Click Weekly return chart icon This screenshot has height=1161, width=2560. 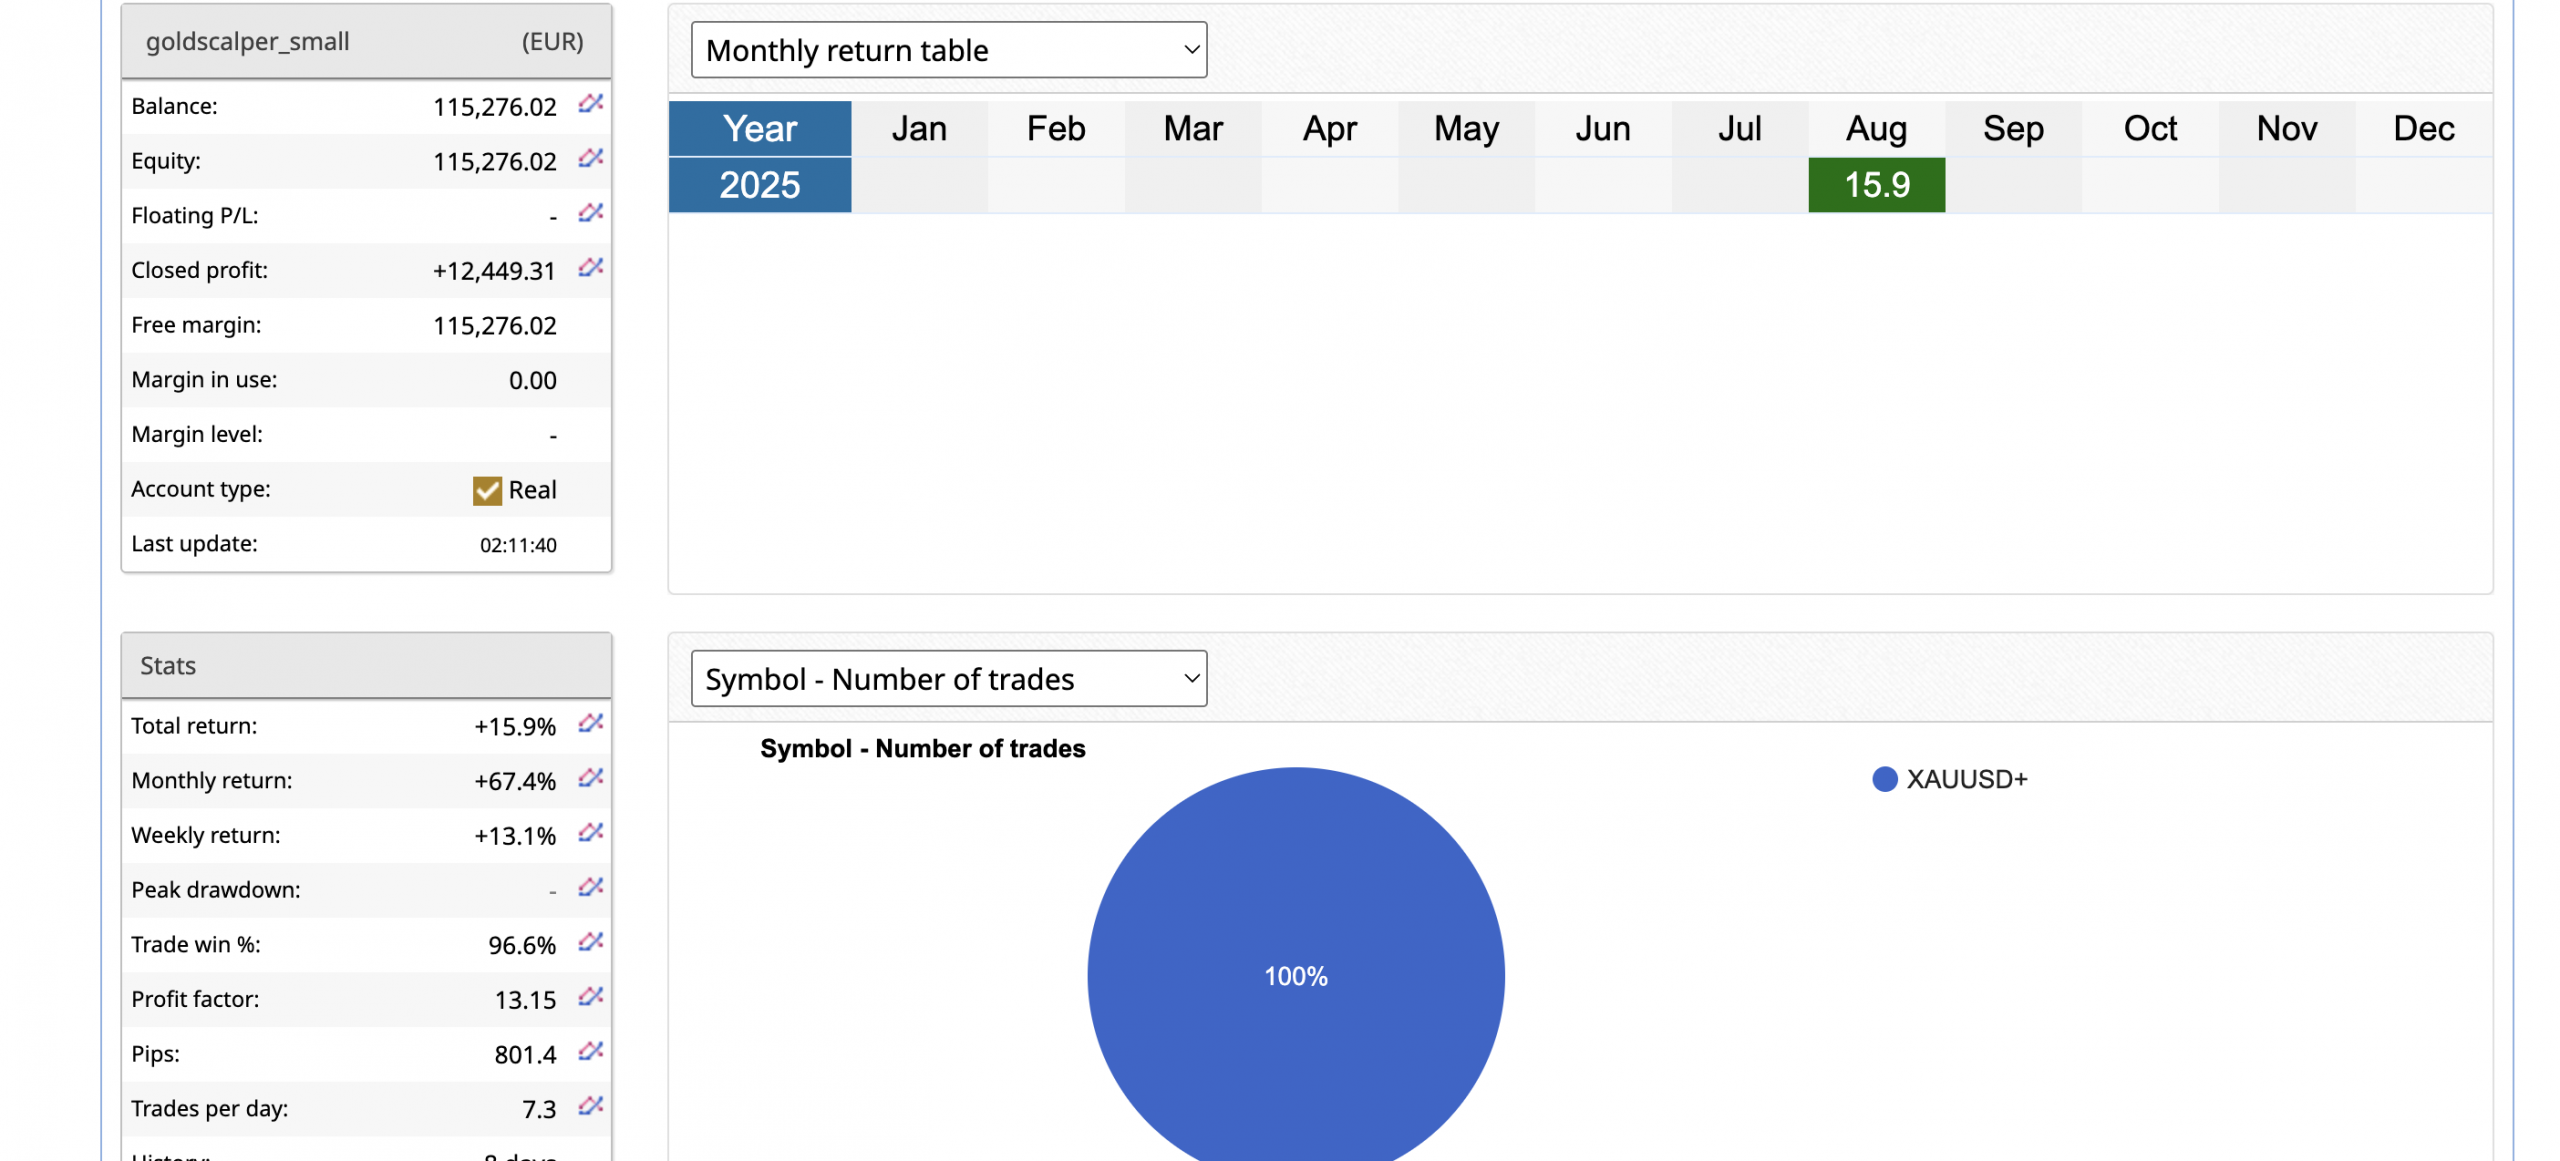[590, 832]
